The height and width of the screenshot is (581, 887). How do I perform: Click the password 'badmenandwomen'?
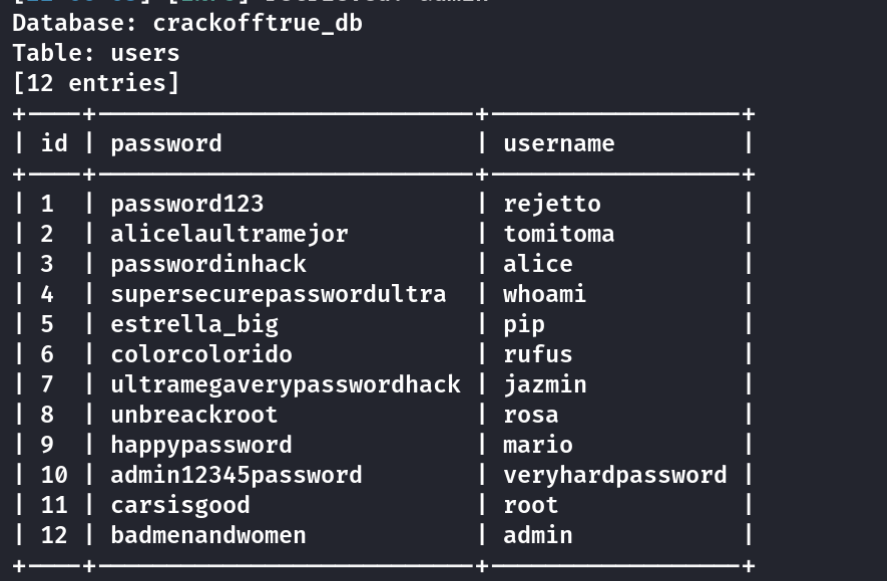208,536
